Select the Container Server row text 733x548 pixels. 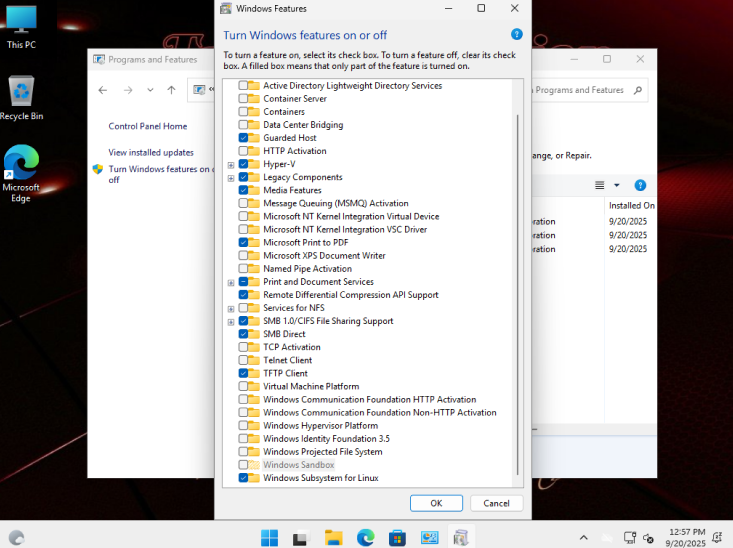coord(295,99)
